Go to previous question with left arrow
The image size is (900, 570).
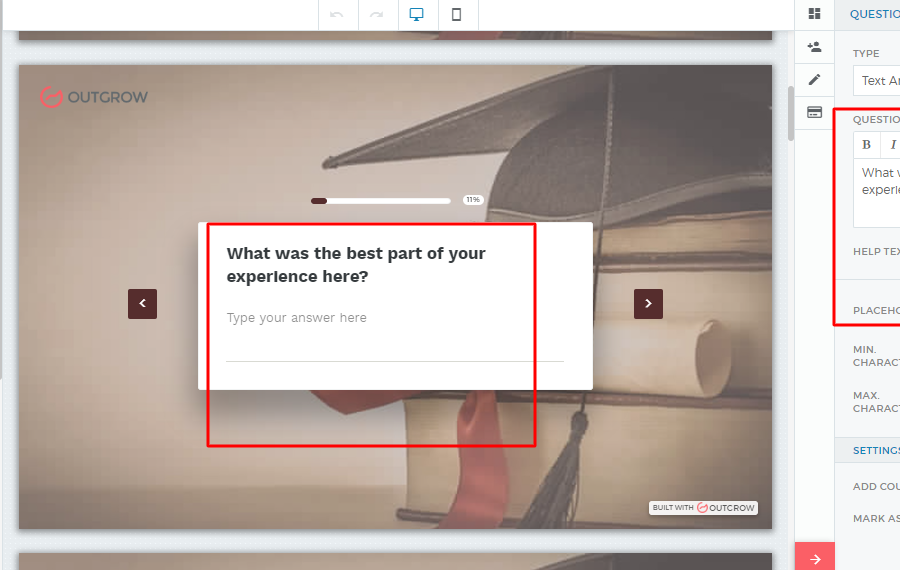[x=142, y=303]
